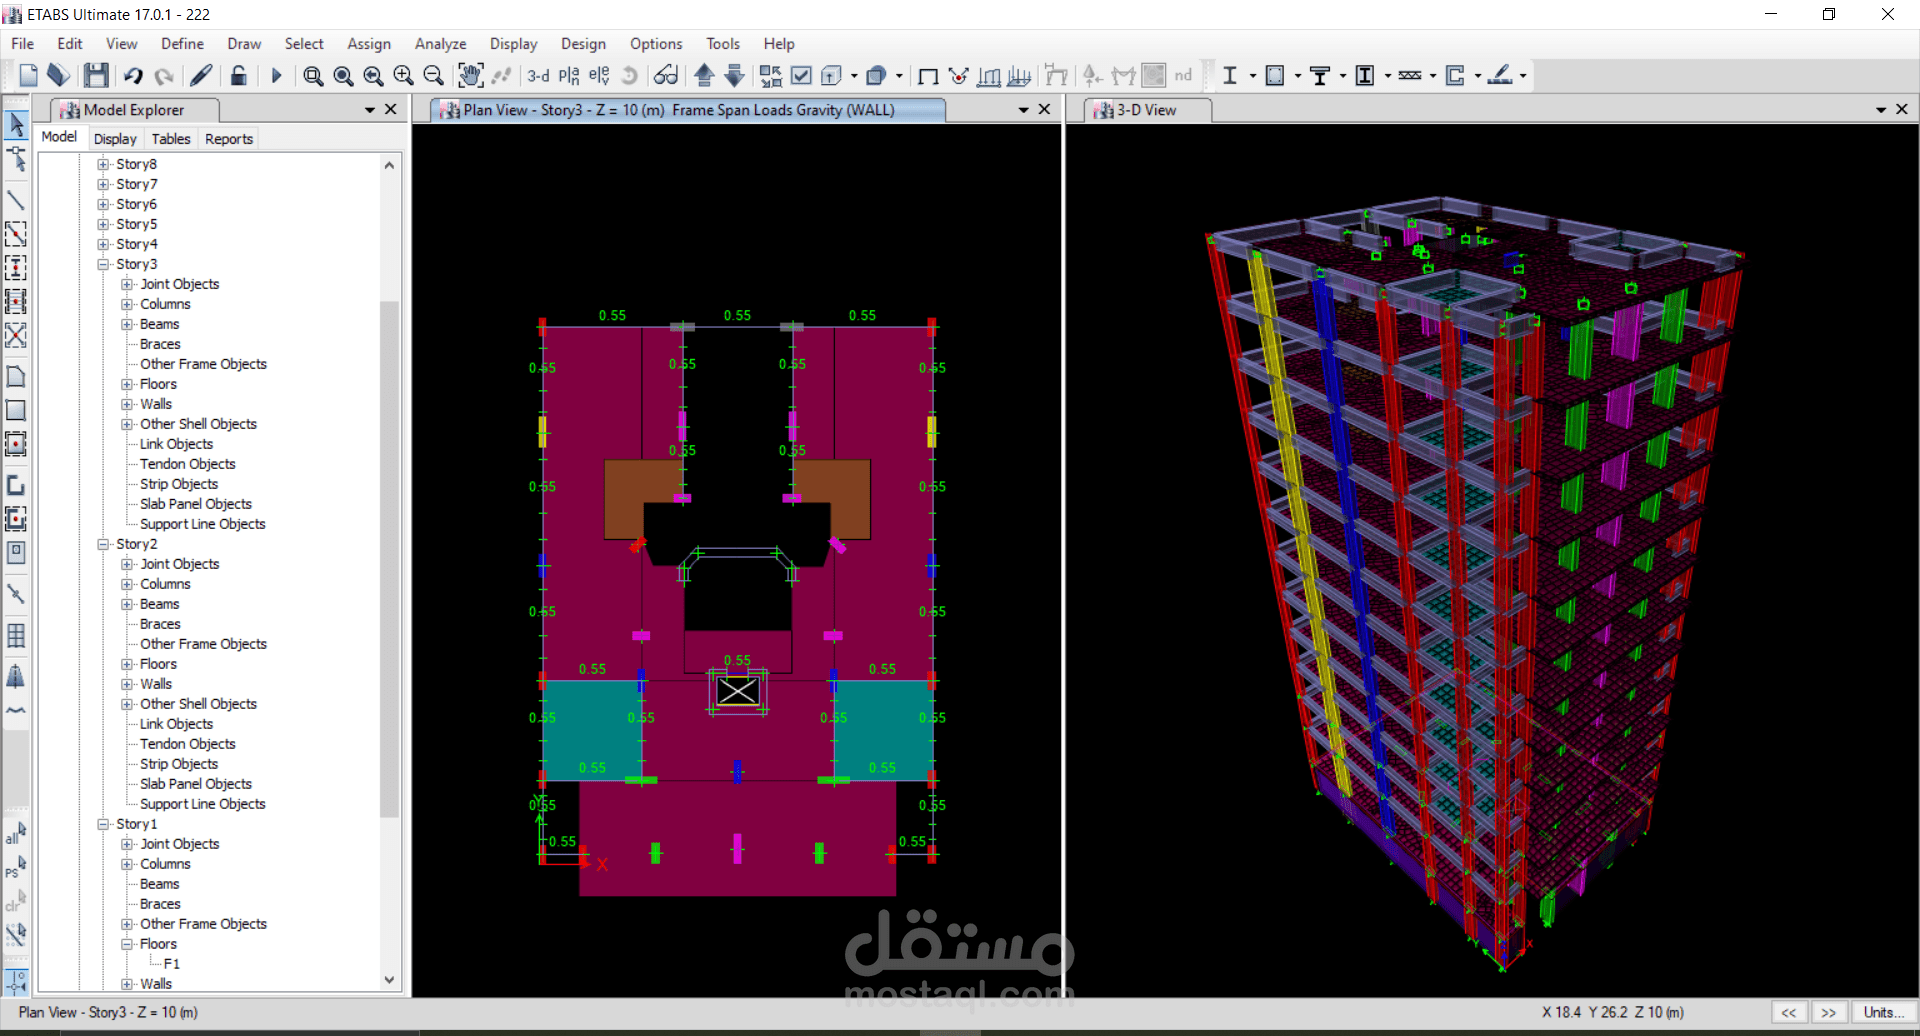Click the '>>' button in status bar
1920x1036 pixels.
[x=1829, y=1012]
